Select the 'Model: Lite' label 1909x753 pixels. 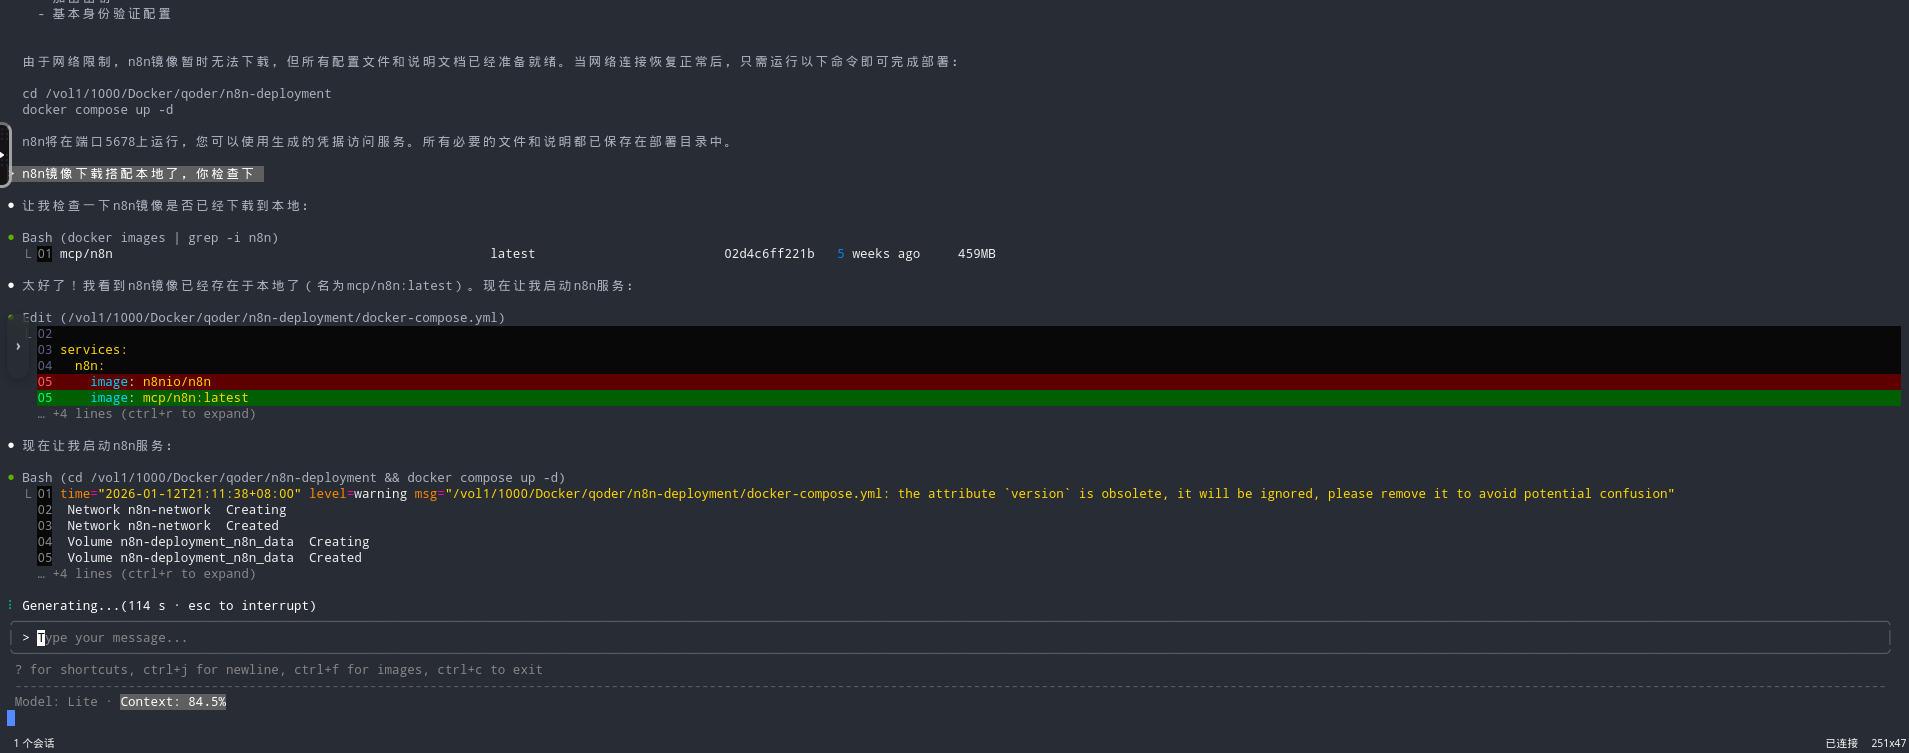(56, 702)
